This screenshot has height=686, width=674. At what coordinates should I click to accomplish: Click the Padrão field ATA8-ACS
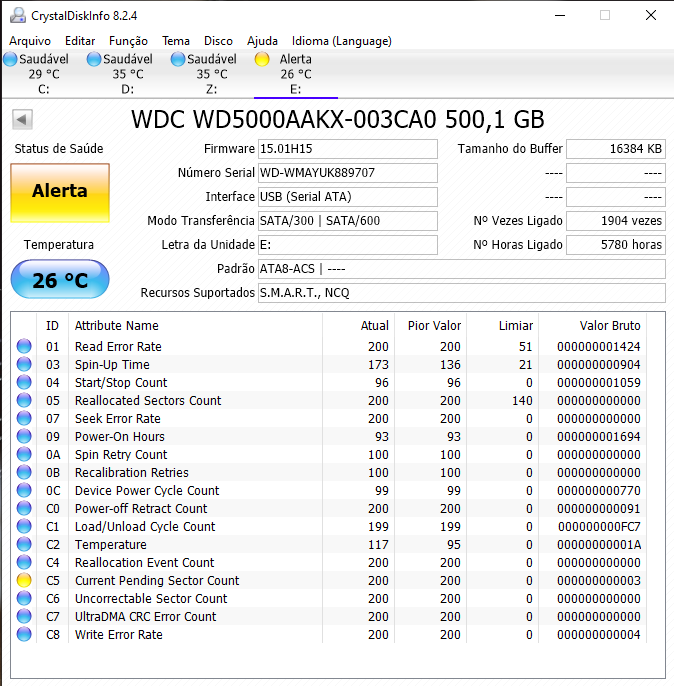pos(462,269)
